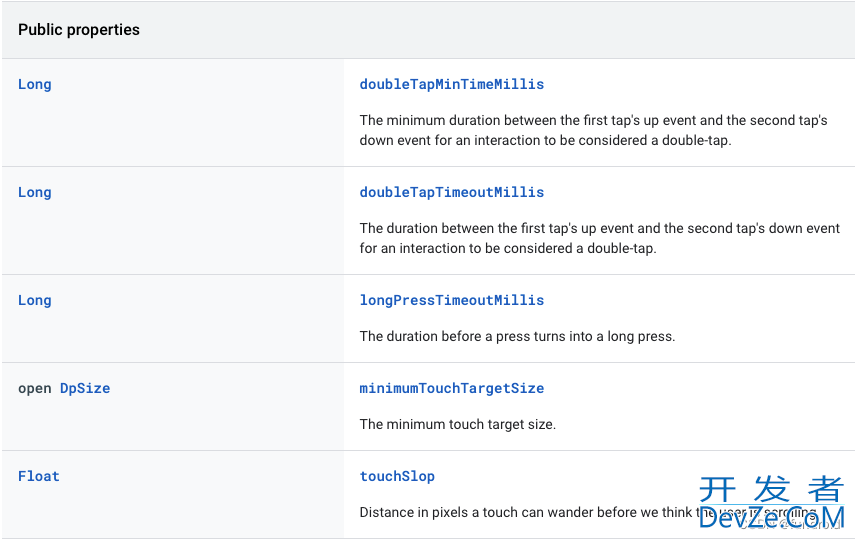The width and height of the screenshot is (855, 539).
Task: Open the doubleTapTimeoutMillis property link
Action: click(x=451, y=192)
